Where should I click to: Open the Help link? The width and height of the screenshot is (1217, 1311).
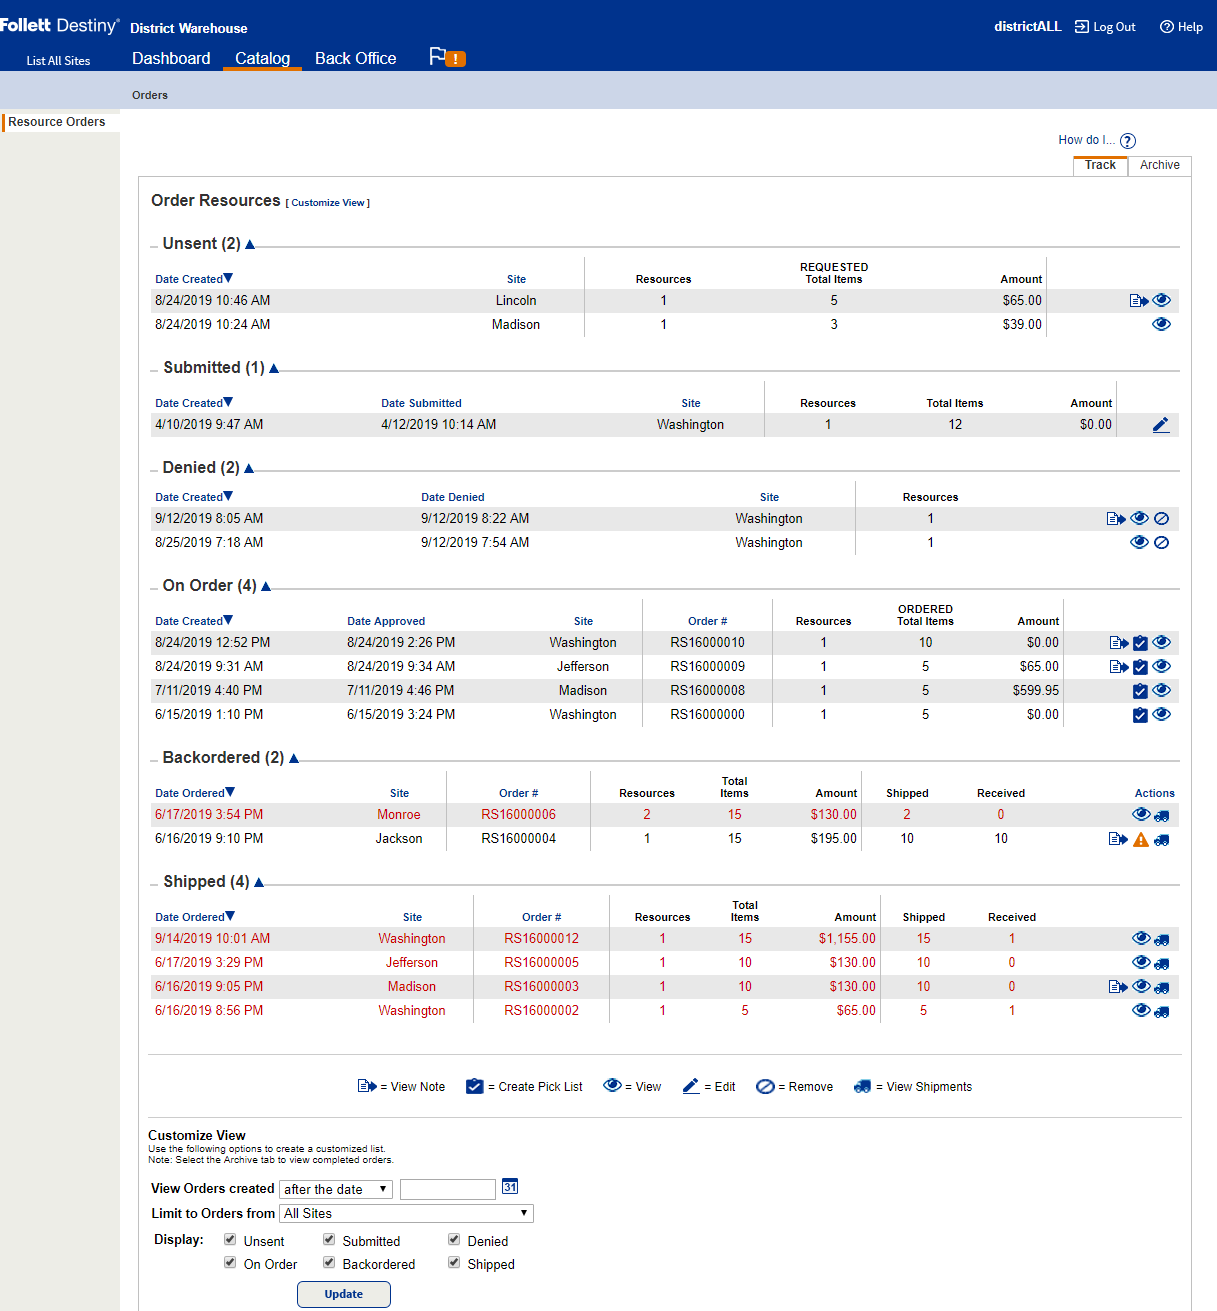point(1181,27)
